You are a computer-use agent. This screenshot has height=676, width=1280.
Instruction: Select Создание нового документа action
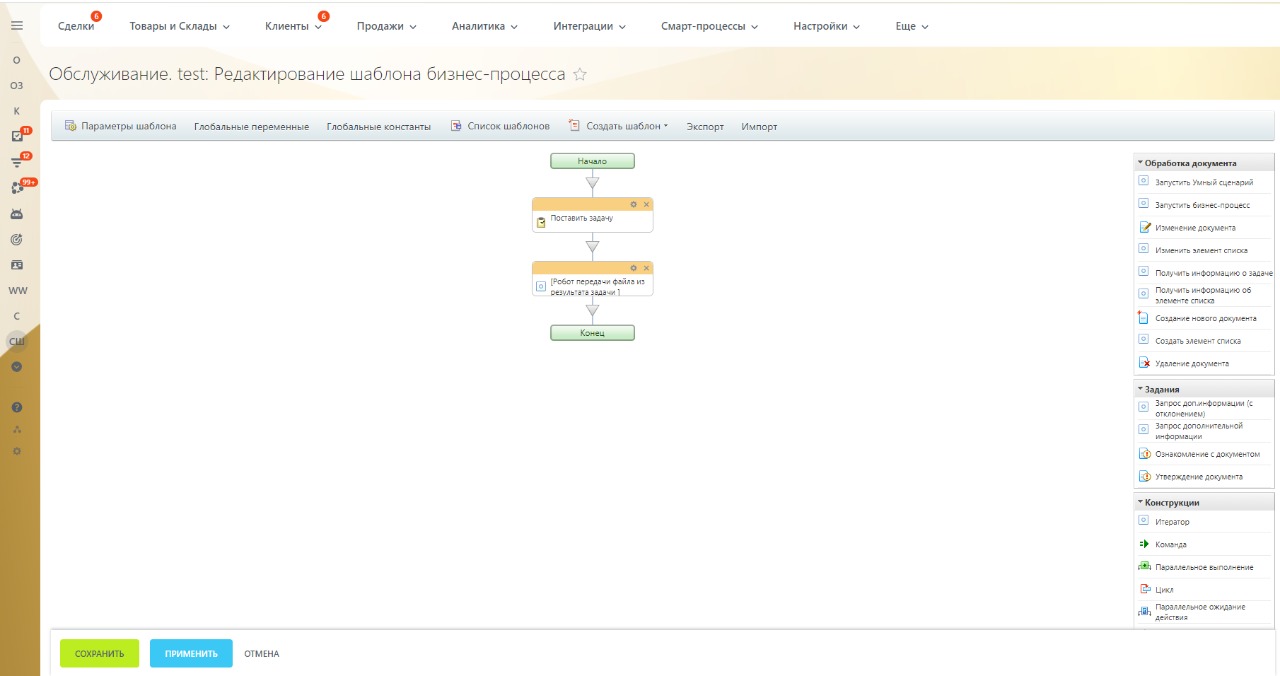click(x=1204, y=318)
